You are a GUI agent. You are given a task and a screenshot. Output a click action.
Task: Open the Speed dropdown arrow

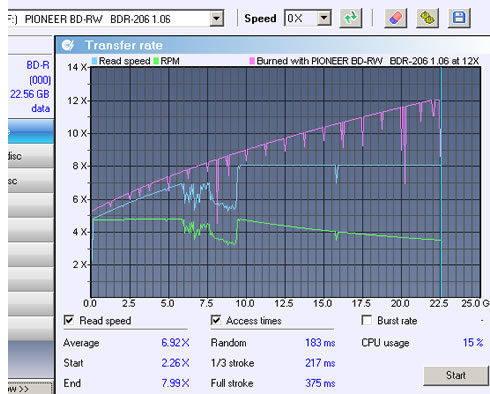pyautogui.click(x=324, y=18)
